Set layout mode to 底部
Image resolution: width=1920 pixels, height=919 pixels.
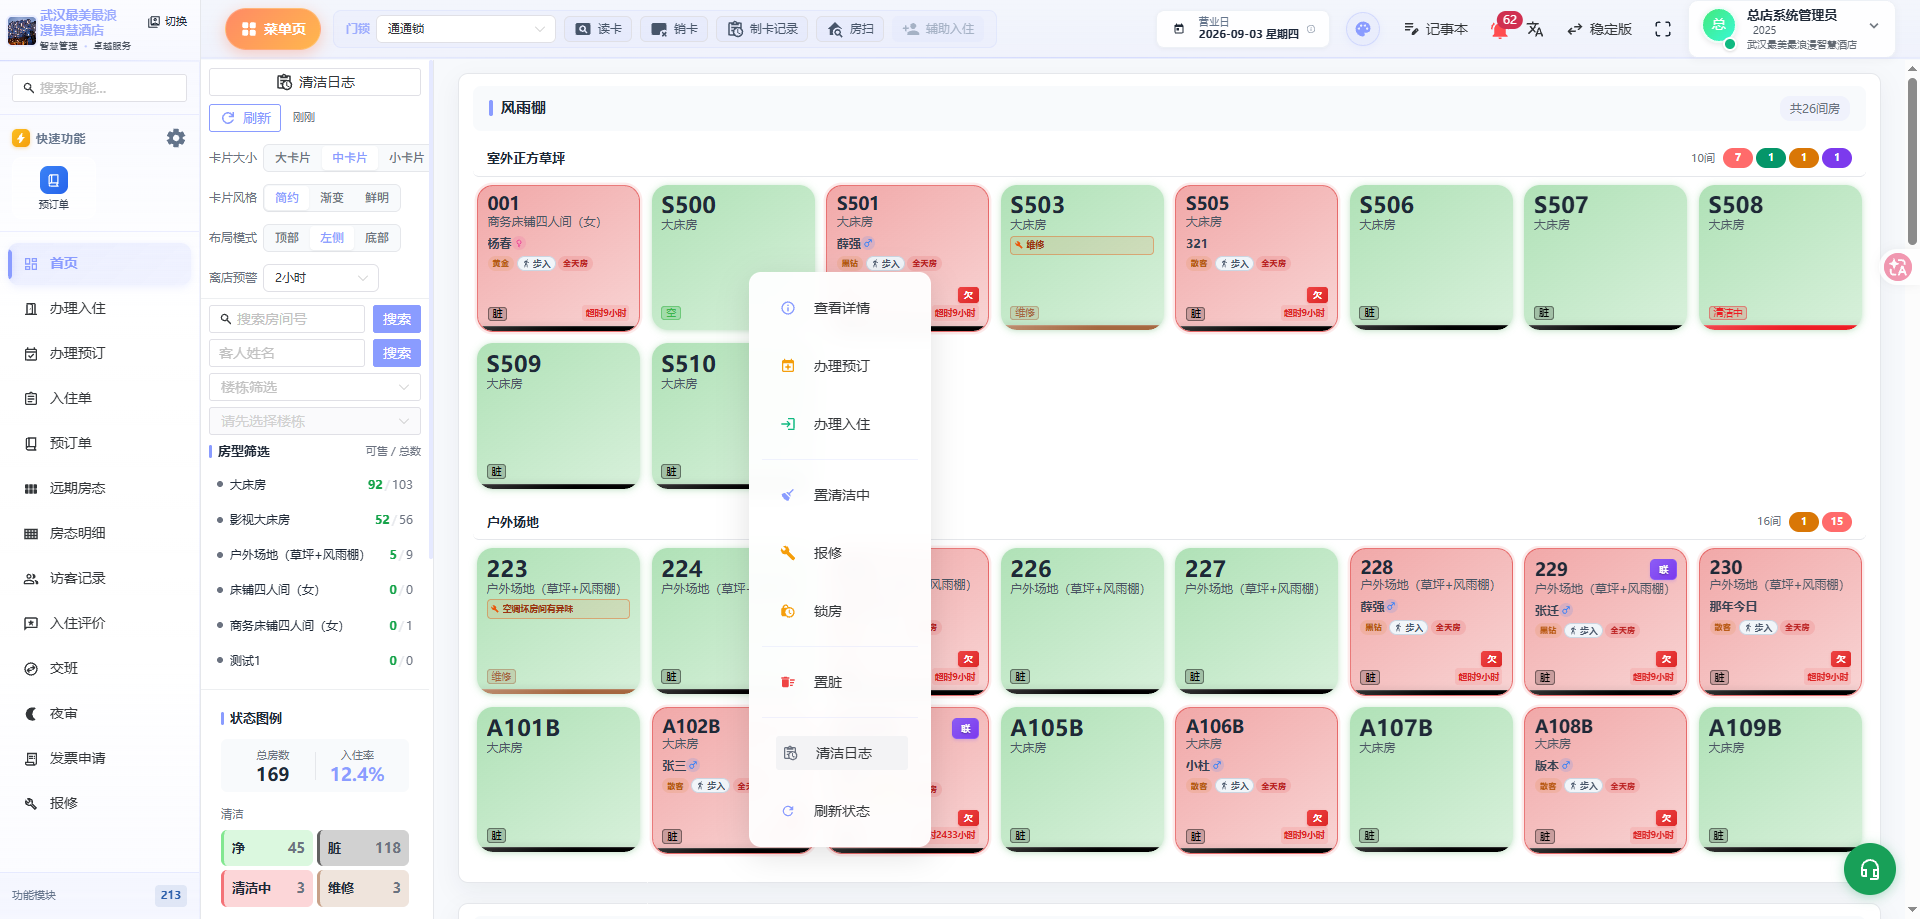(x=377, y=237)
